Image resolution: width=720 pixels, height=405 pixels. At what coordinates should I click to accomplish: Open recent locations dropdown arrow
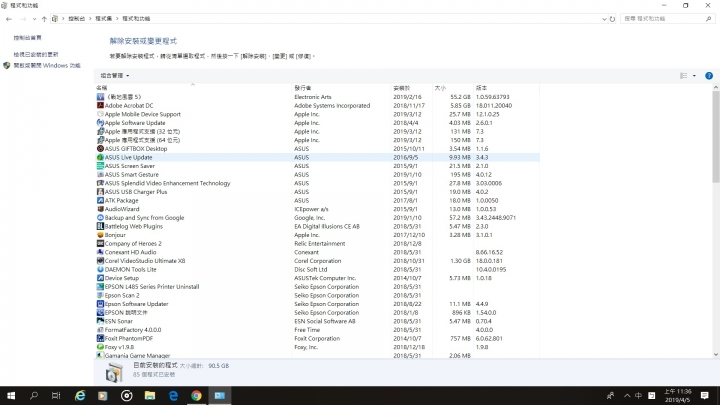[34, 19]
